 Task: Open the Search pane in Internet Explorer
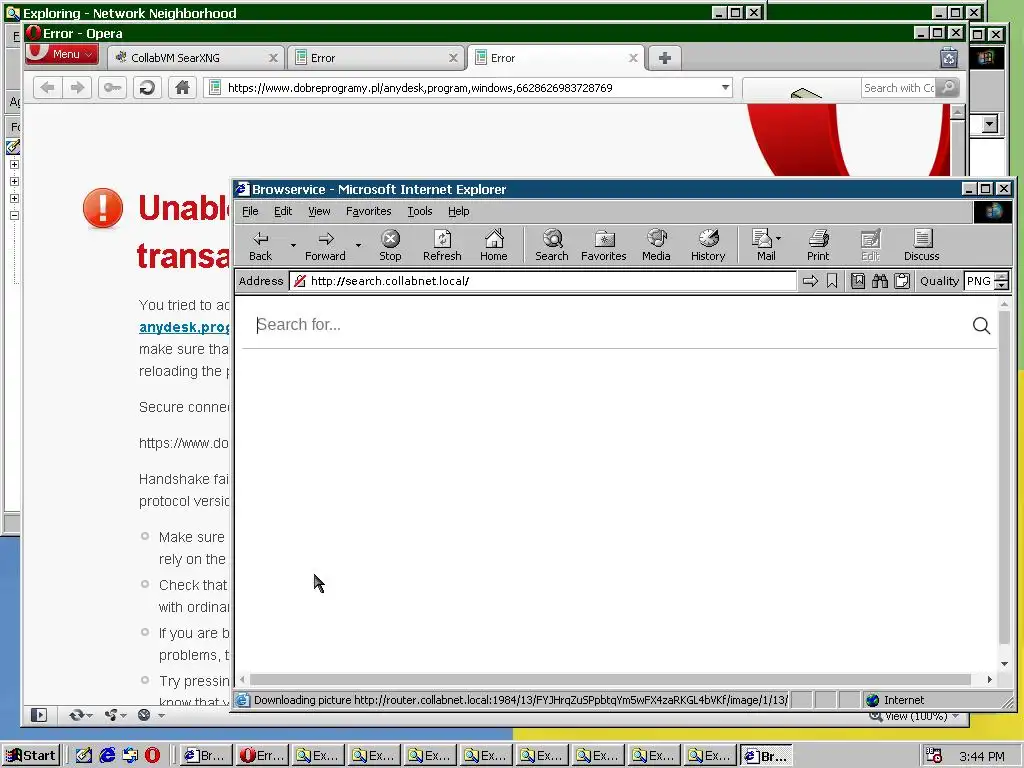point(552,245)
